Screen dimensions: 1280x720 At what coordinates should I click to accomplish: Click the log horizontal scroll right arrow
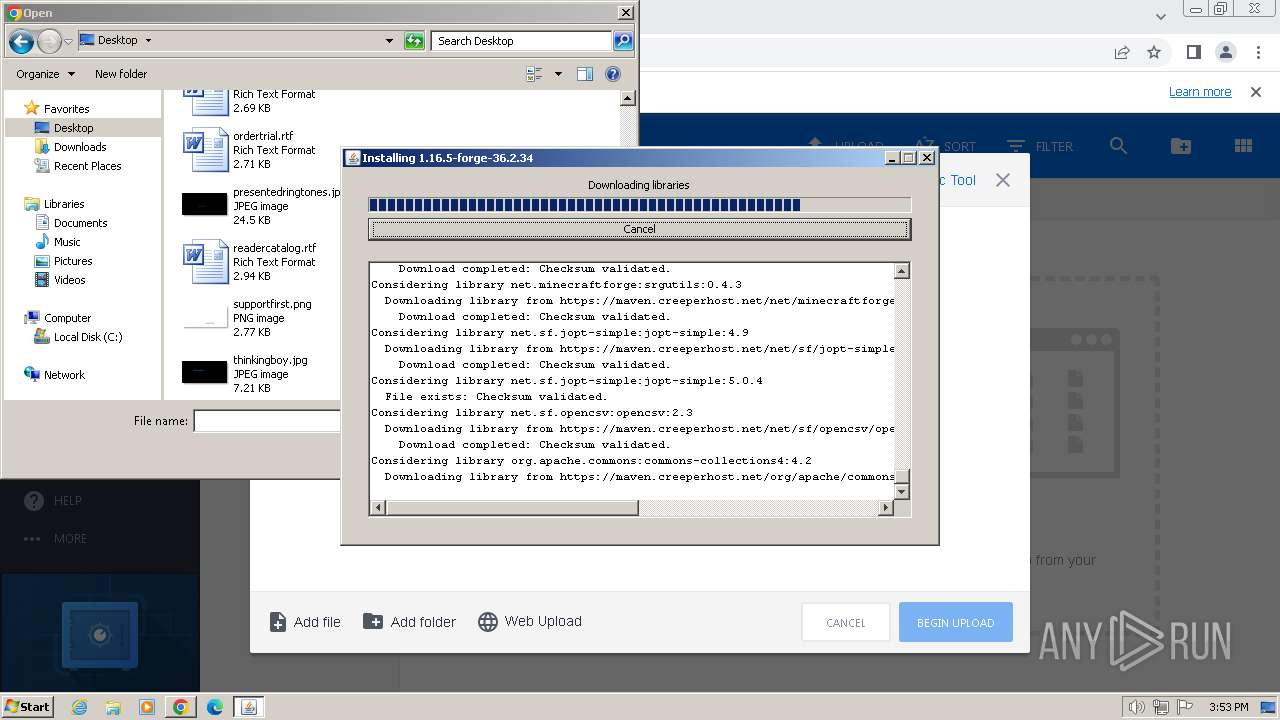[x=885, y=508]
